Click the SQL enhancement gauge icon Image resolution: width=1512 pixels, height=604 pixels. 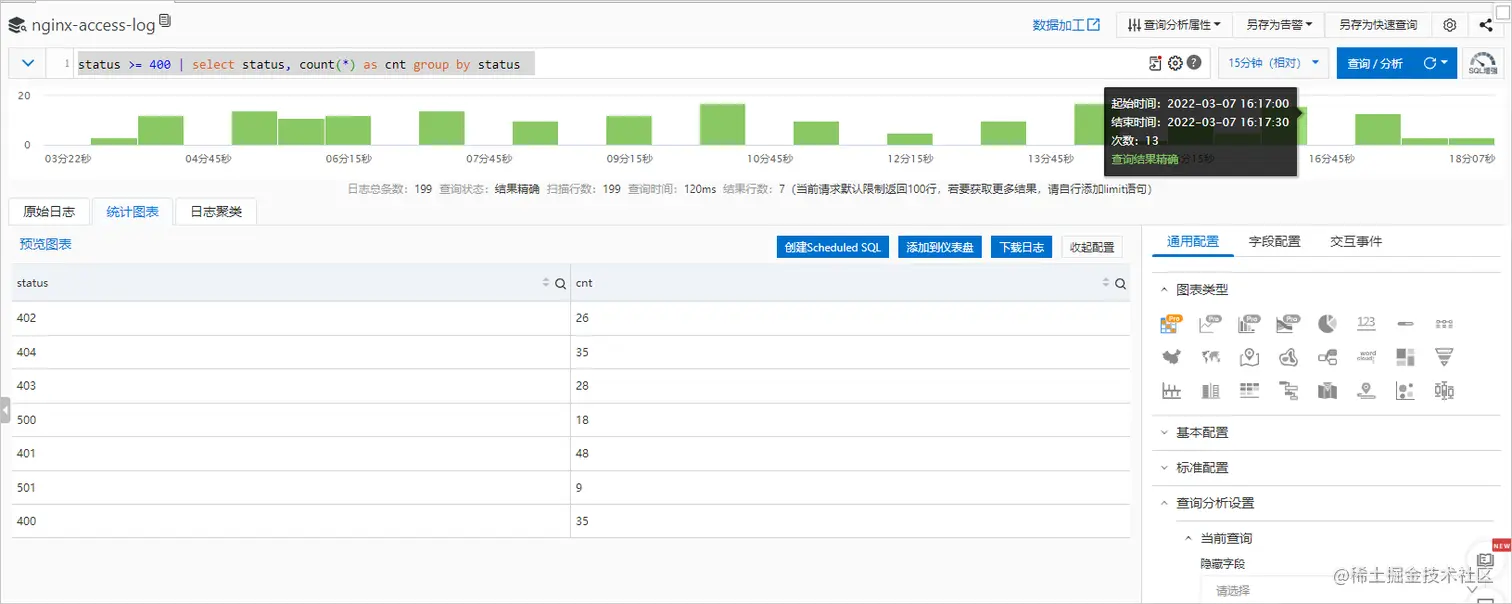(x=1483, y=63)
